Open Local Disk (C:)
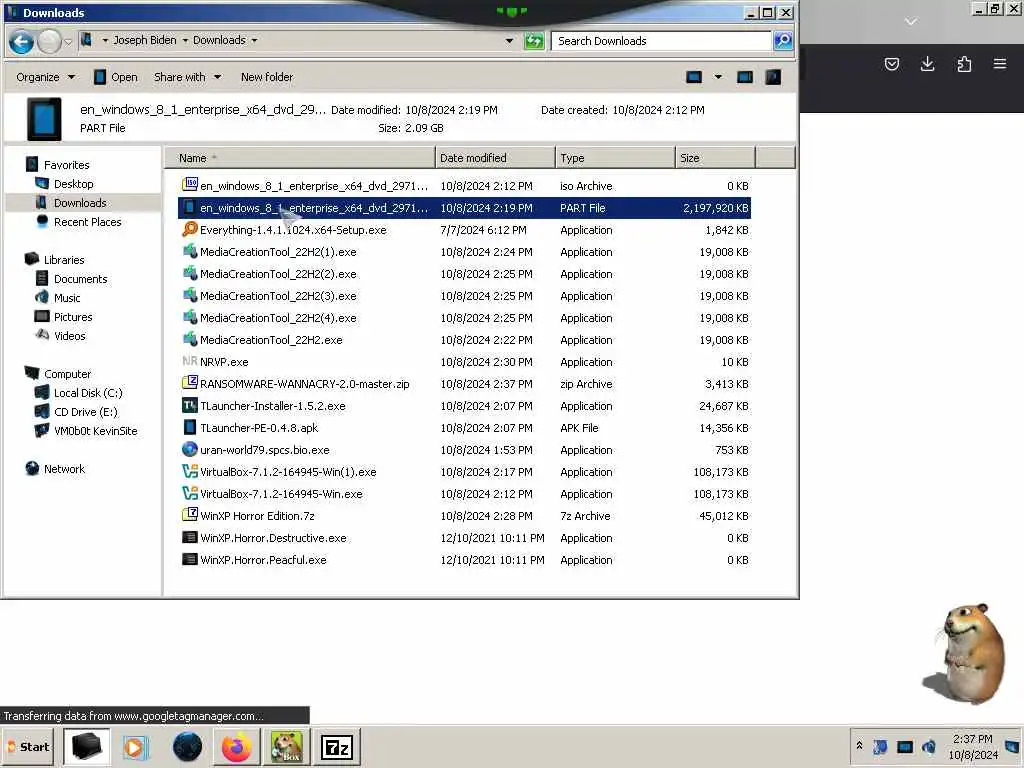Screen dimensions: 1024x768 [88, 392]
